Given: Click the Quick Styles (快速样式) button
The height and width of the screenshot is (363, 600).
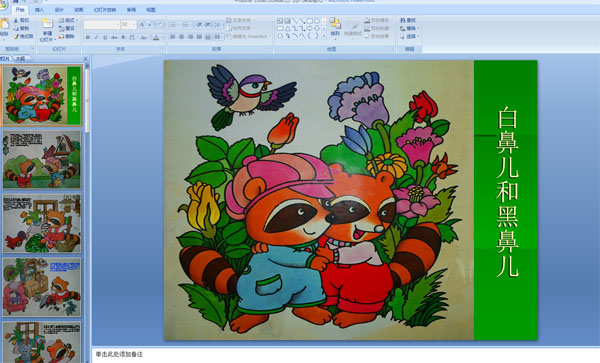Looking at the screenshot, I should 353,28.
